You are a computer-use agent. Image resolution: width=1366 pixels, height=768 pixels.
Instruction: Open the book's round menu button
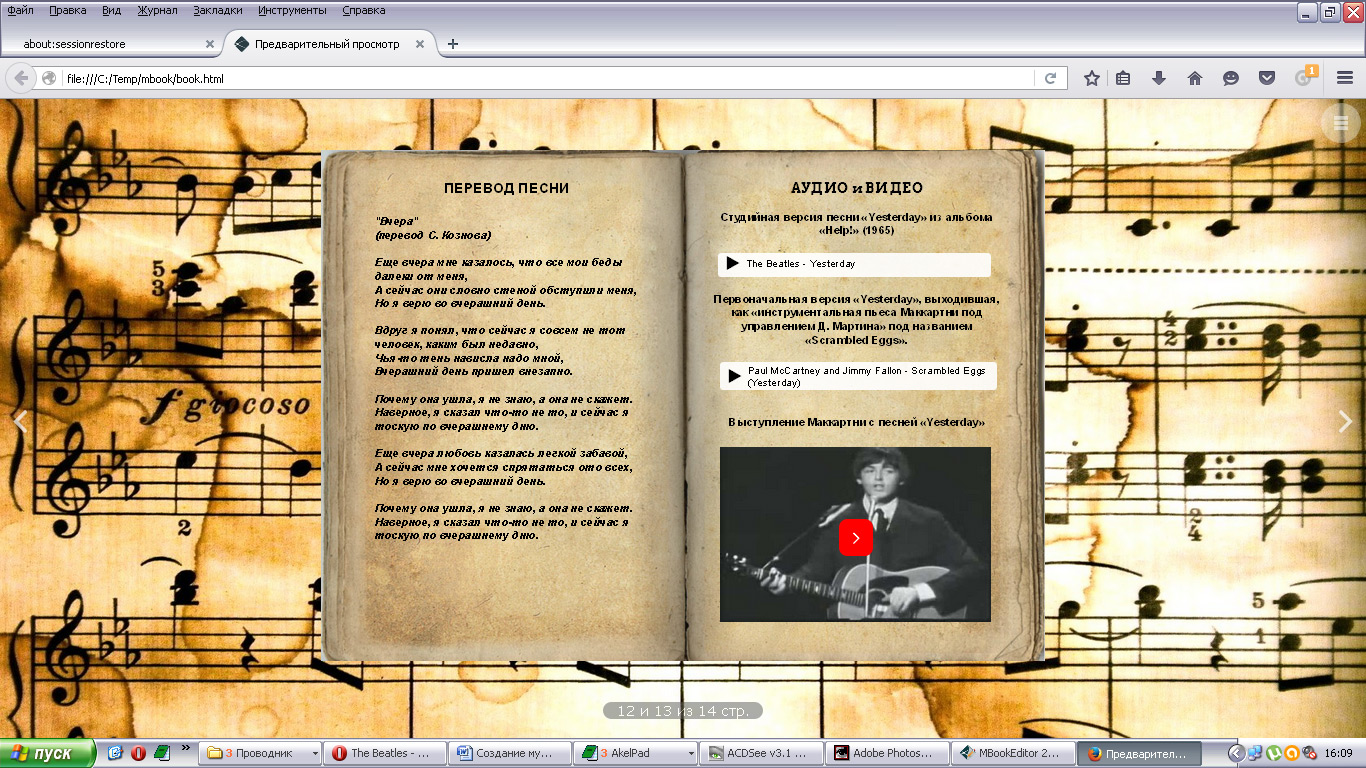pyautogui.click(x=1341, y=123)
